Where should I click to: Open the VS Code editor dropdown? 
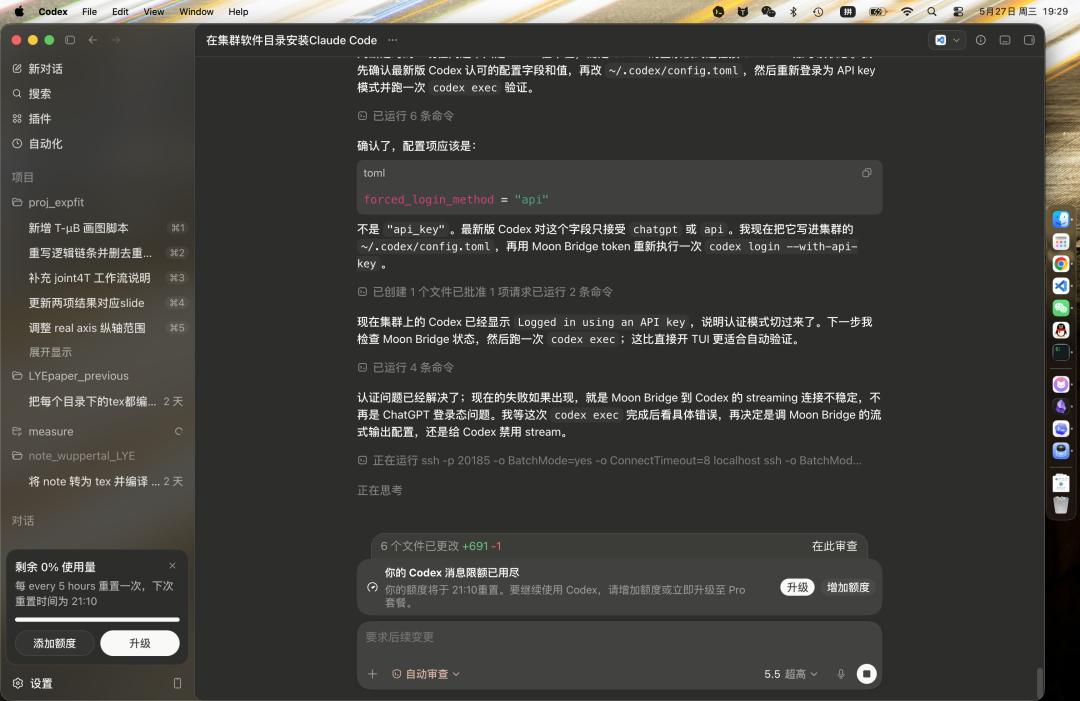(x=947, y=40)
